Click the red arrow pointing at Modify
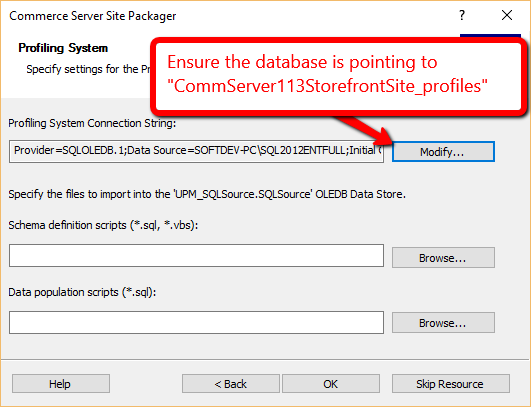Viewport: 531px width, 407px height. pos(364,130)
